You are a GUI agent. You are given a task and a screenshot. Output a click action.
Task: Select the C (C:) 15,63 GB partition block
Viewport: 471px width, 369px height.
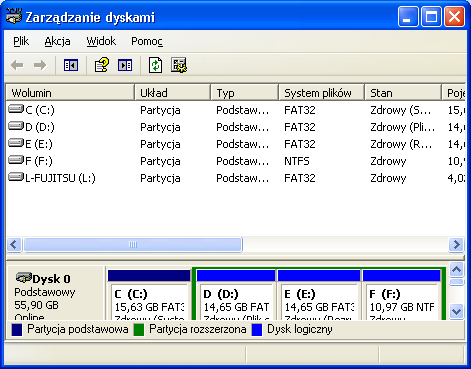tap(149, 295)
